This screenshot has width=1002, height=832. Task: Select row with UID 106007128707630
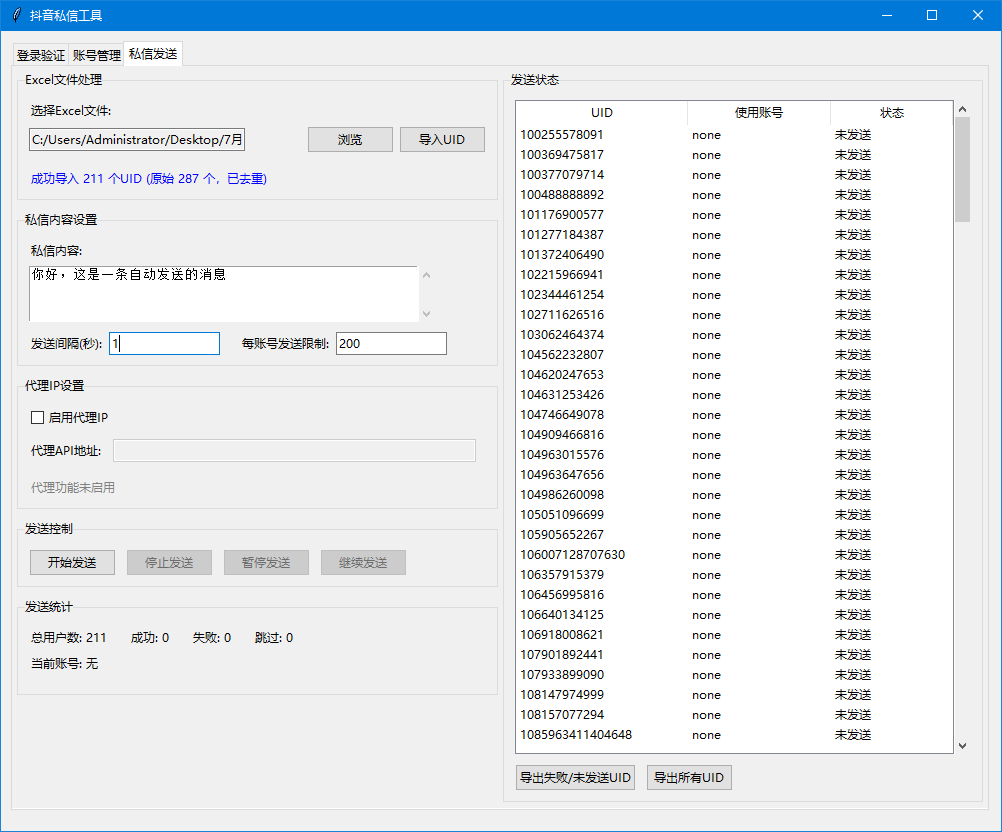(734, 555)
